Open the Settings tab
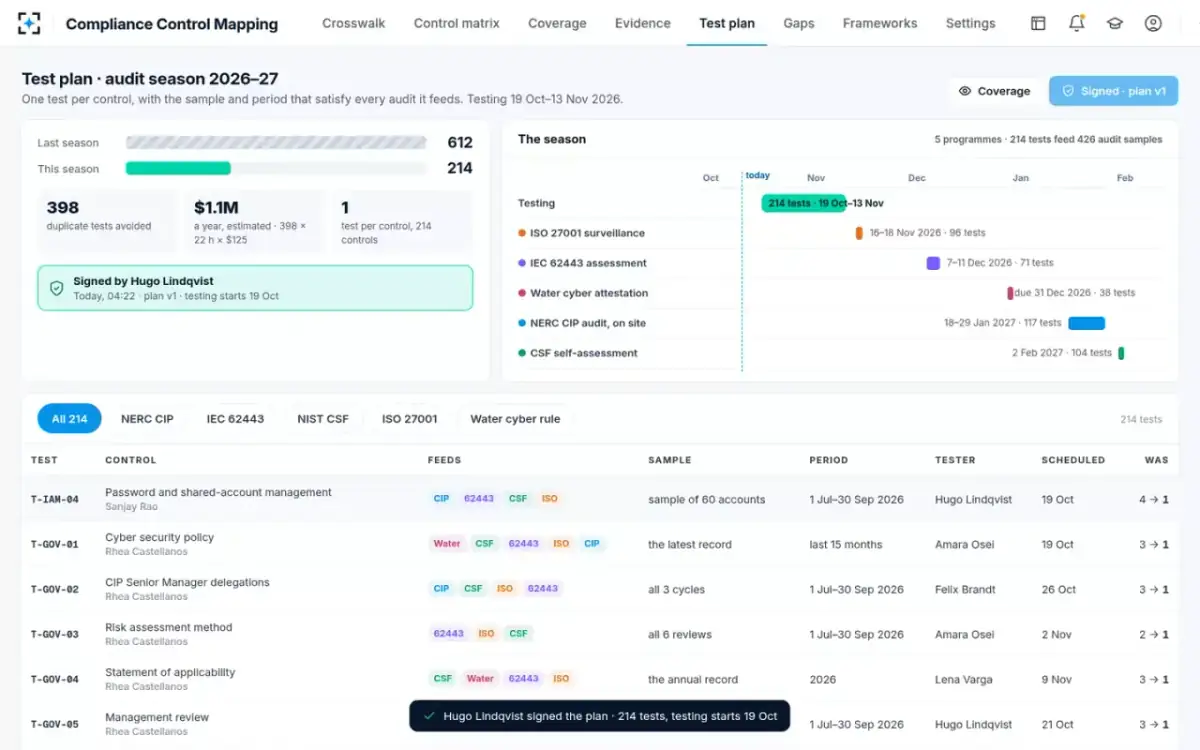The height and width of the screenshot is (750, 1200). (970, 23)
